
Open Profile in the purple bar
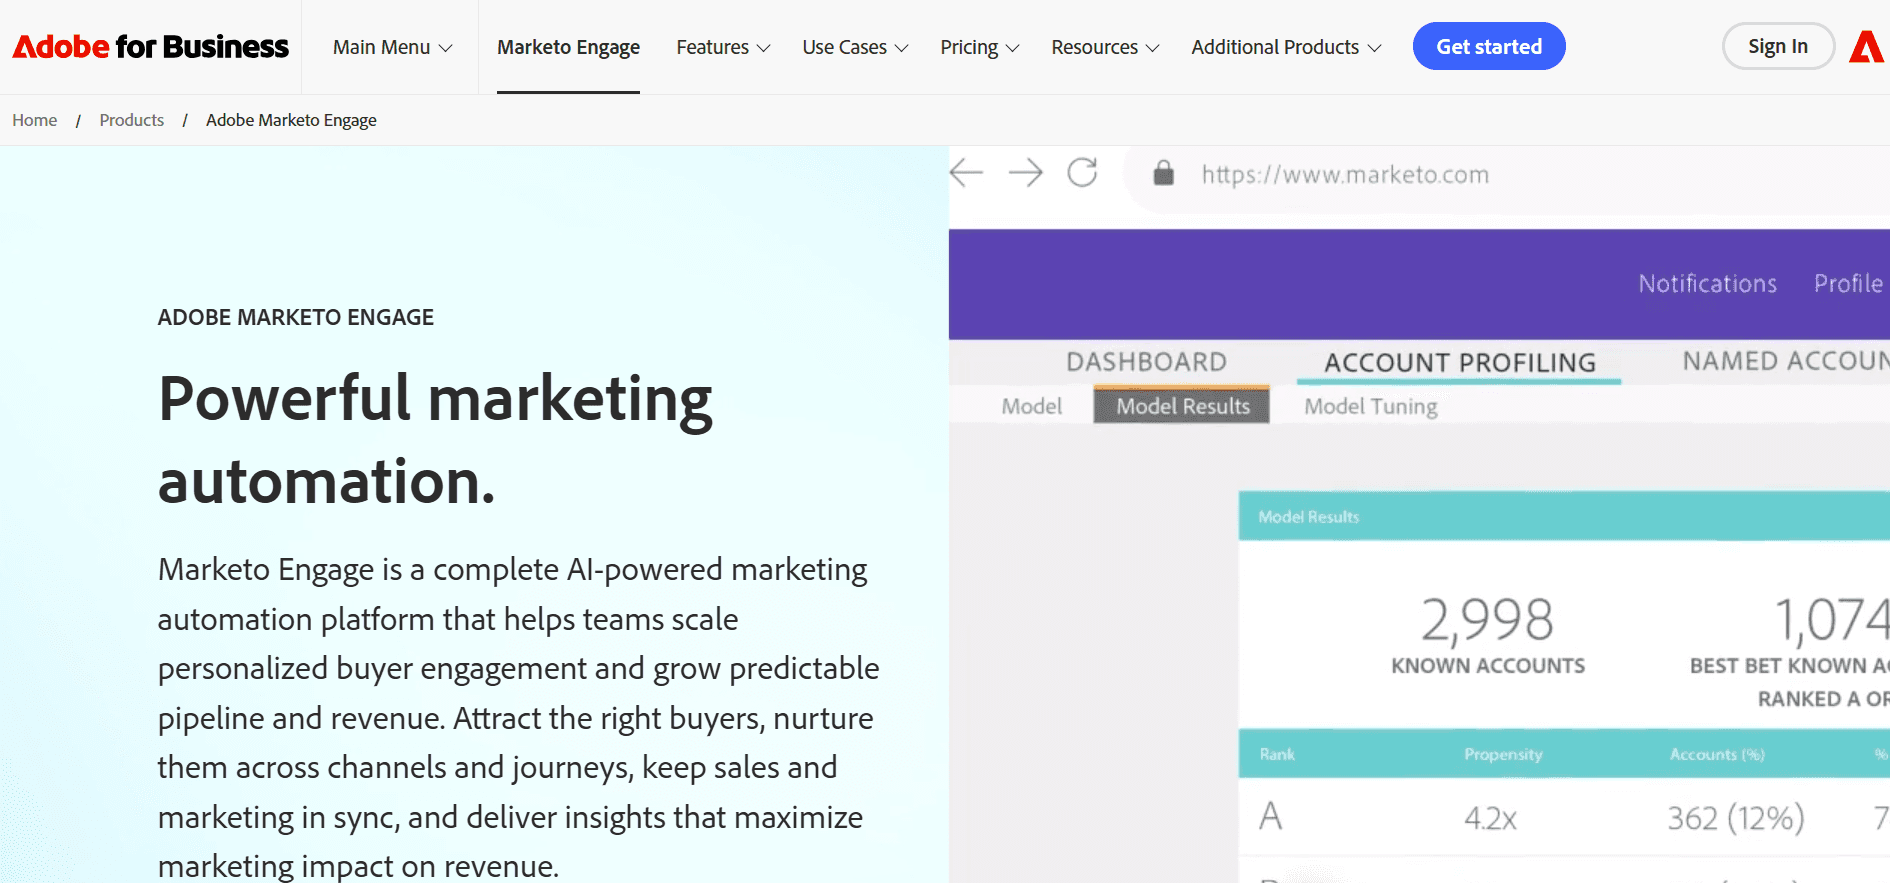1848,284
